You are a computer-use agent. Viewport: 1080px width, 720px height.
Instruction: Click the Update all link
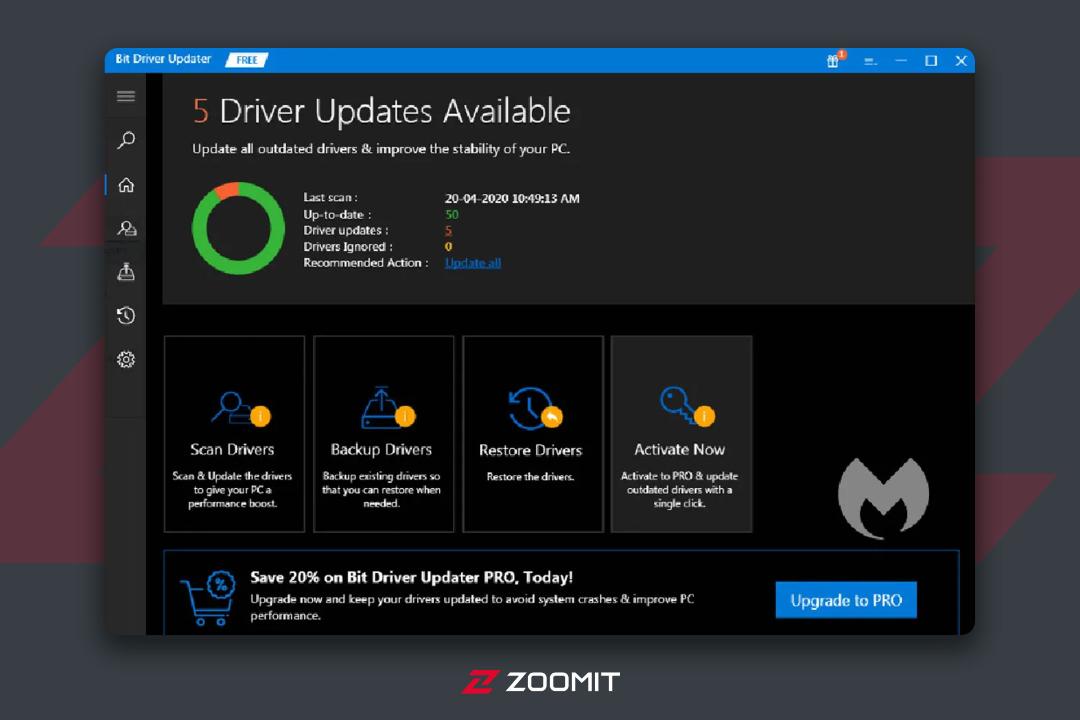coord(472,263)
